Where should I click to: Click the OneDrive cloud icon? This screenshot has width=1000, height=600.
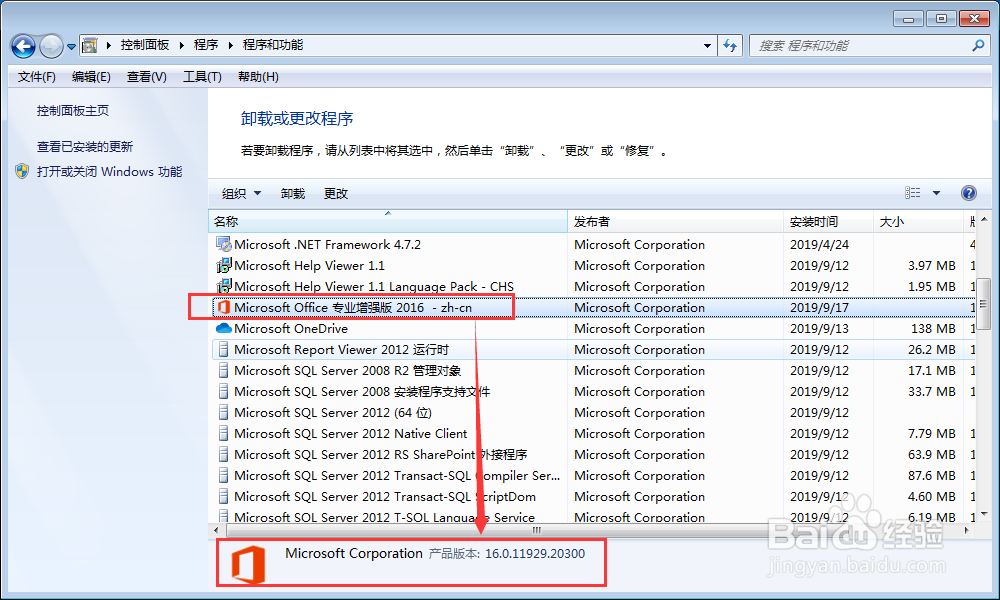(223, 328)
